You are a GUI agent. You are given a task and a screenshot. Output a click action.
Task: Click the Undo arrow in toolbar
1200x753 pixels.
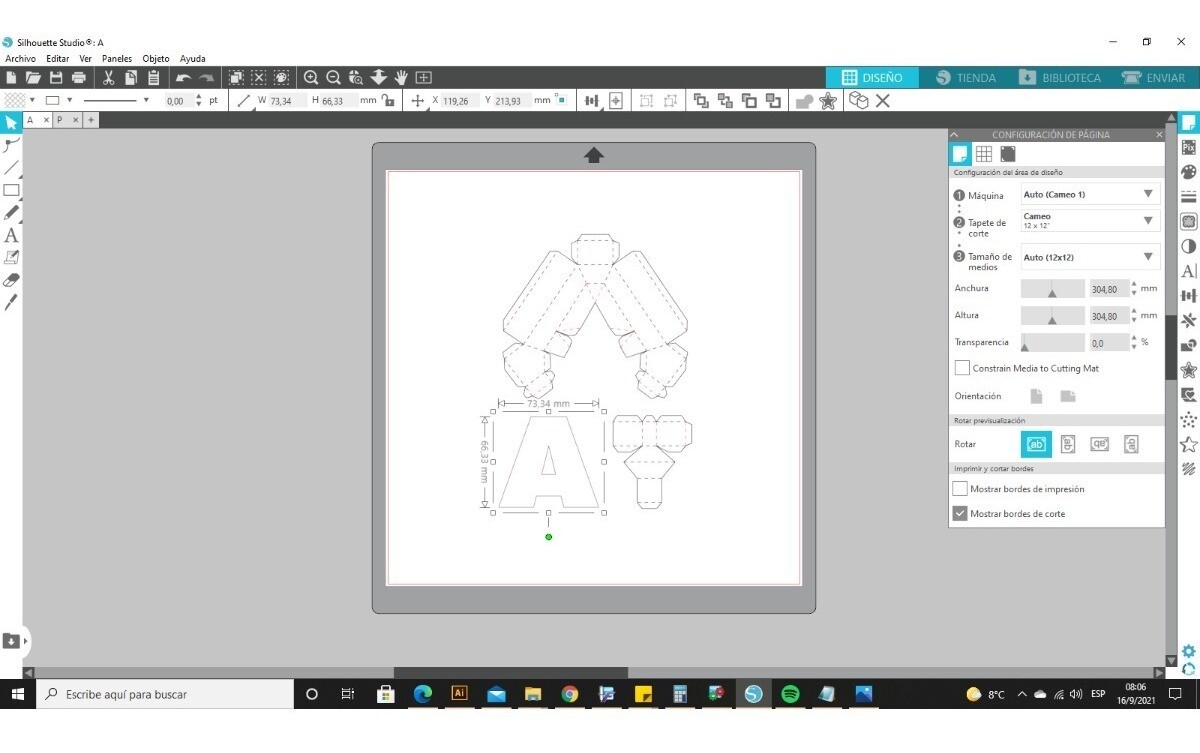click(x=183, y=77)
